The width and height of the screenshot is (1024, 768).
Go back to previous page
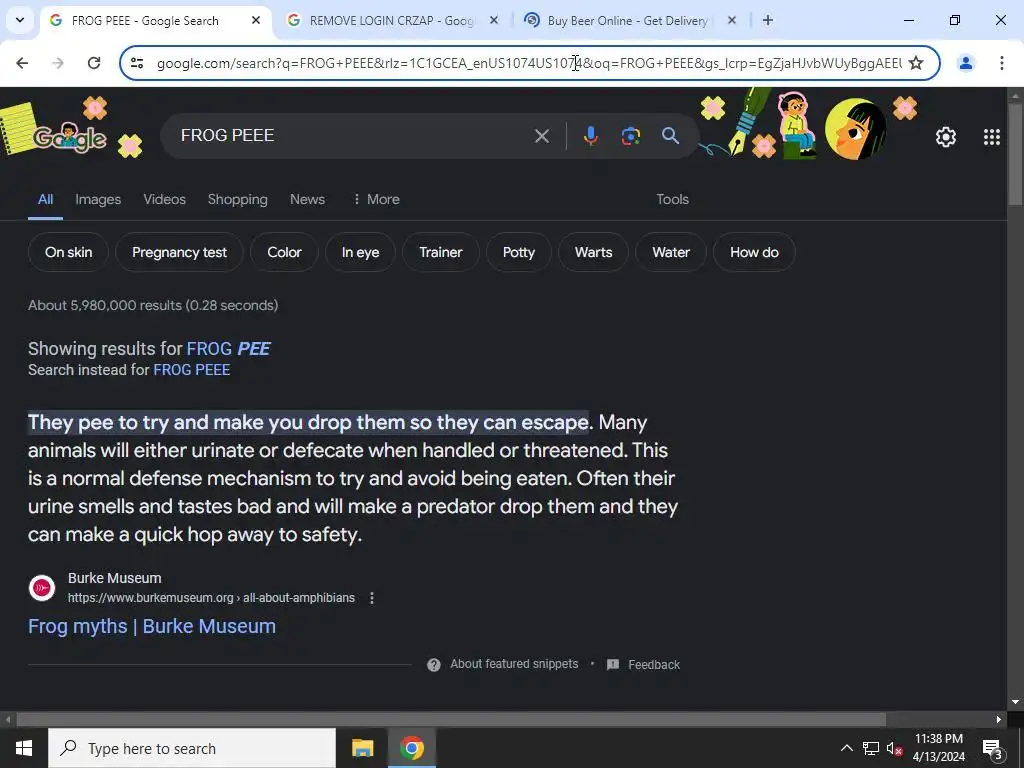click(22, 63)
